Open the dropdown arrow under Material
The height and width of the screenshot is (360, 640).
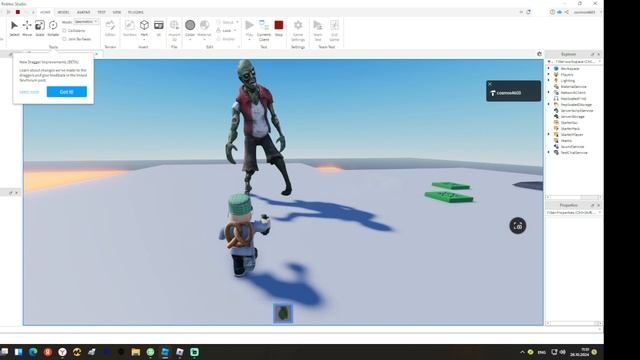[x=204, y=40]
